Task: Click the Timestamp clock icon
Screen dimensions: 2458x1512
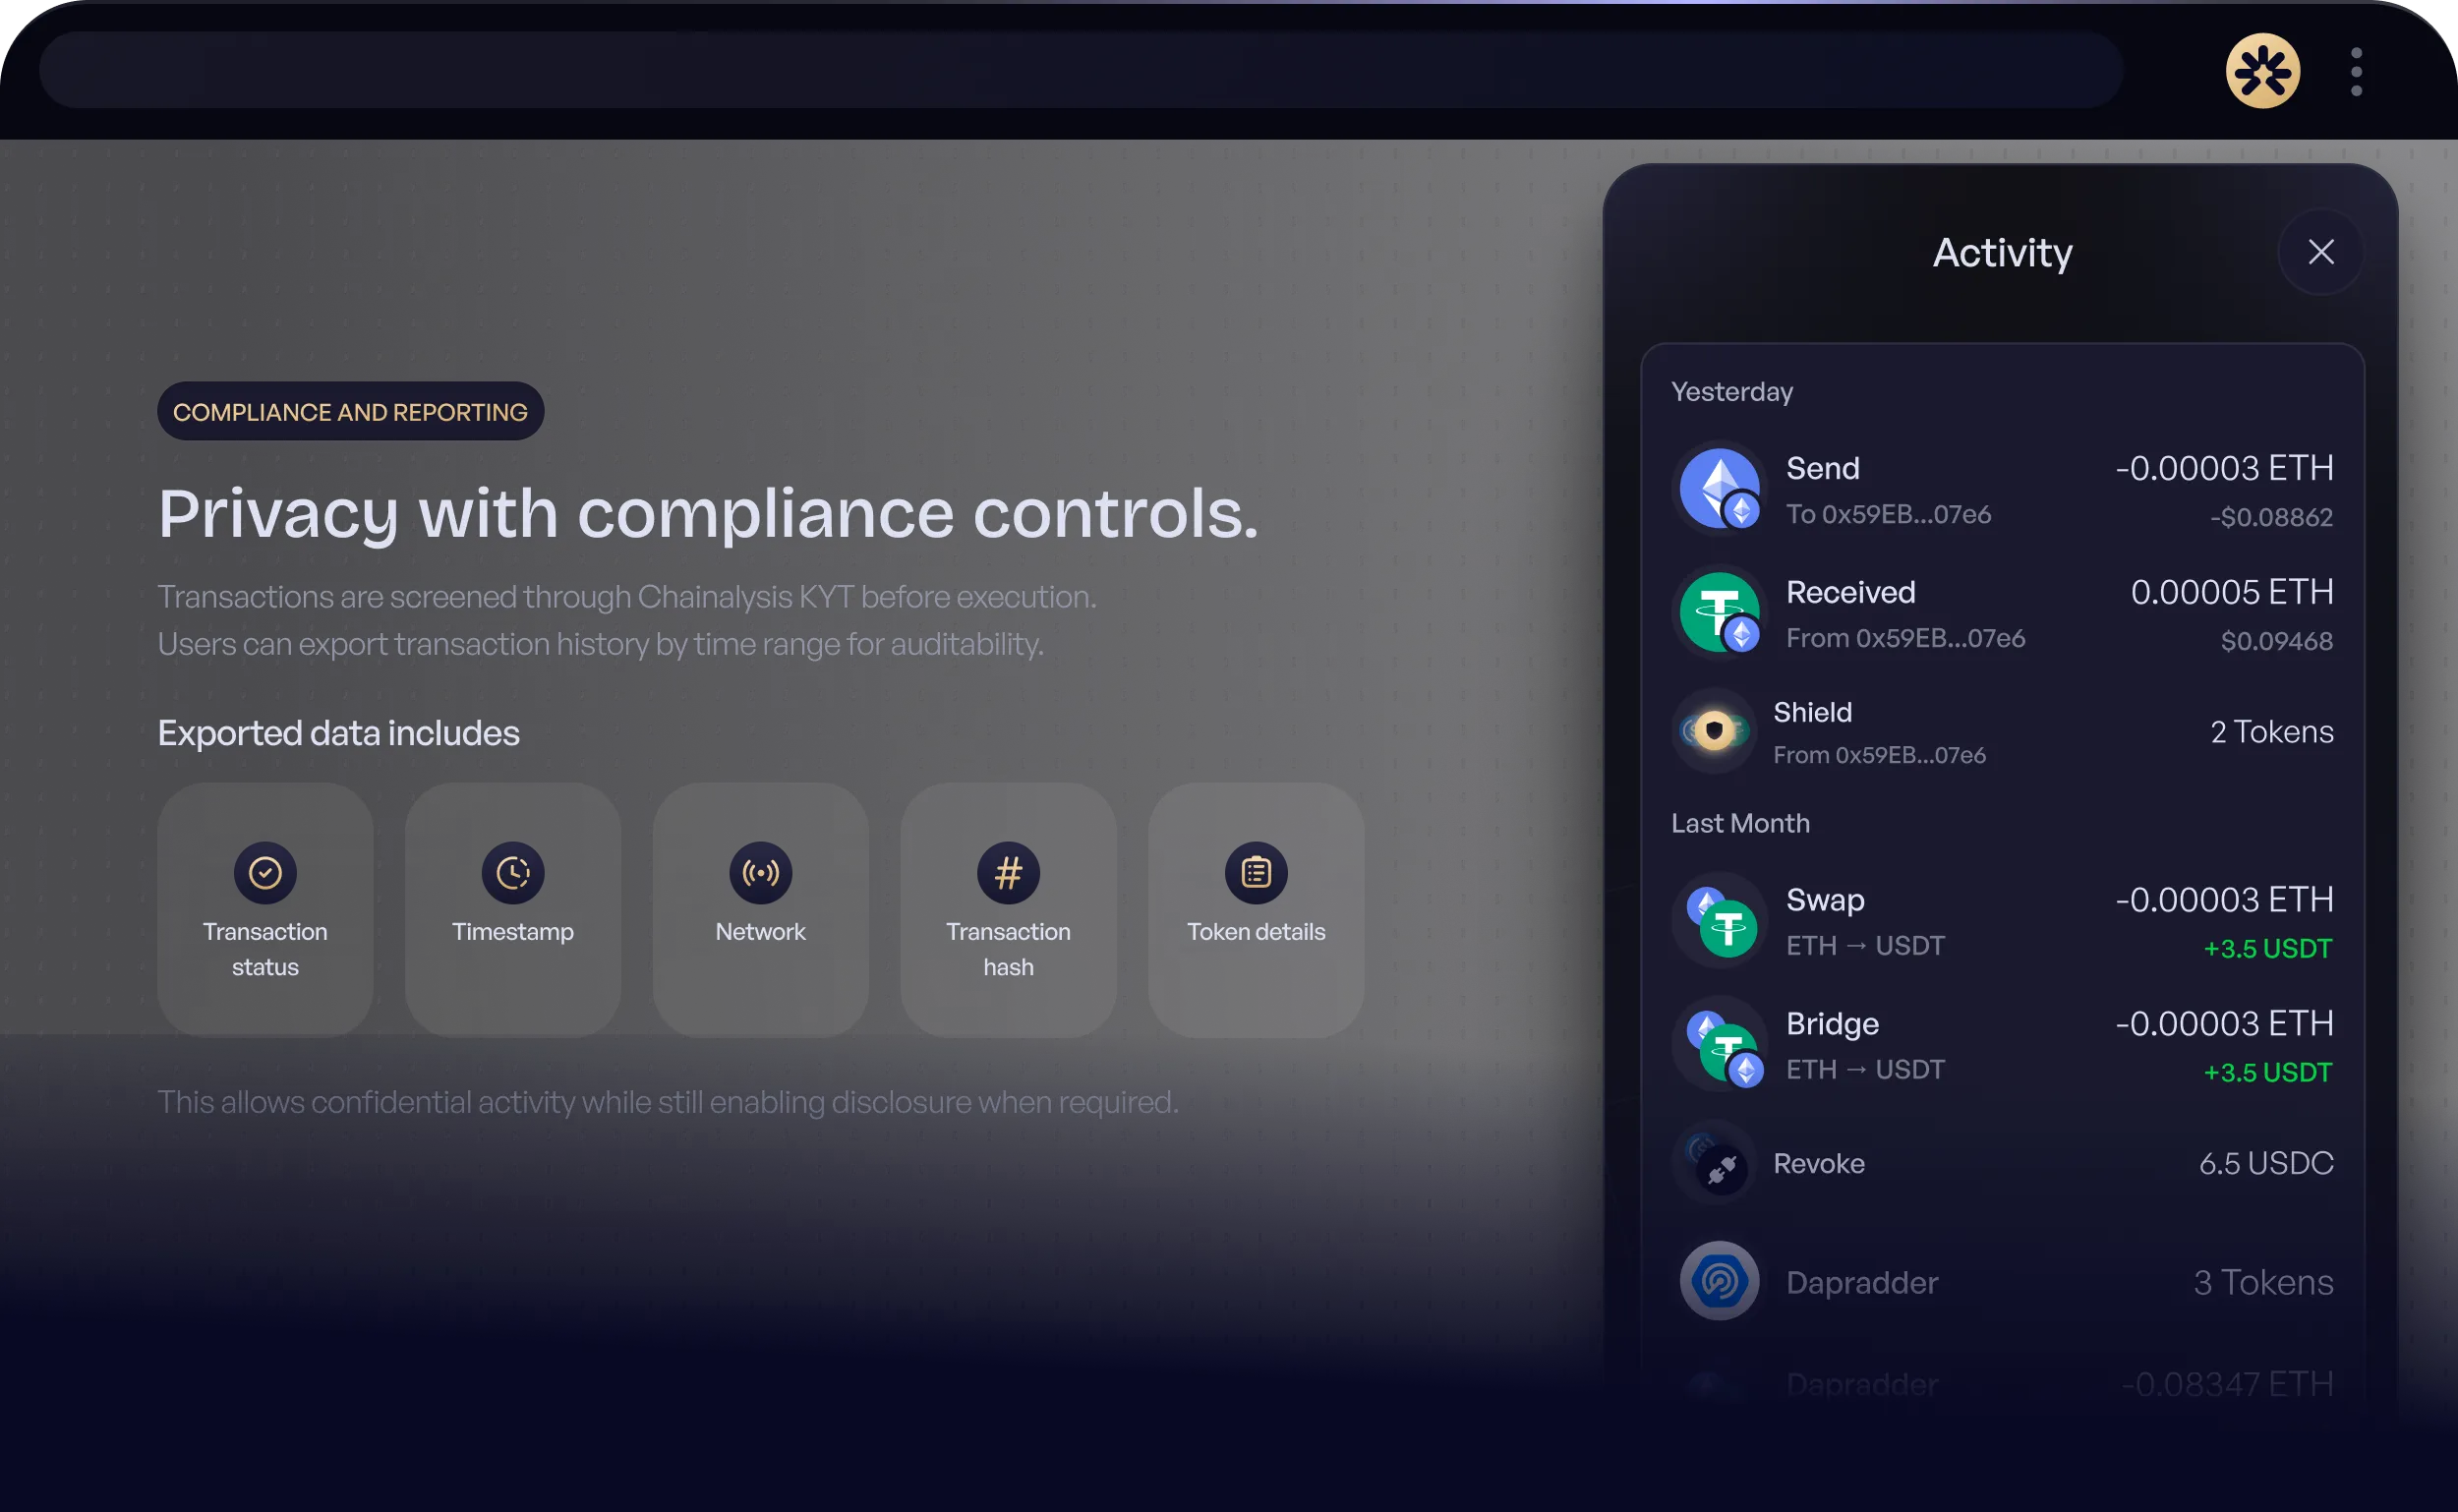Action: pyautogui.click(x=513, y=872)
